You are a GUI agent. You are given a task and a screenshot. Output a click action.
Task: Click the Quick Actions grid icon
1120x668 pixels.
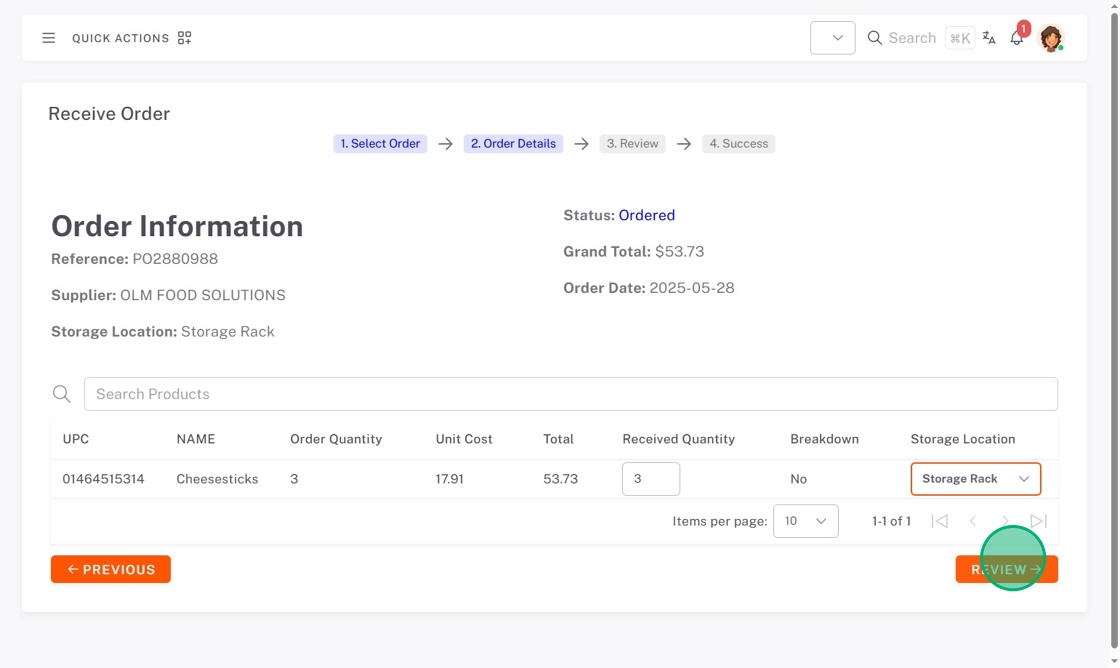point(184,38)
